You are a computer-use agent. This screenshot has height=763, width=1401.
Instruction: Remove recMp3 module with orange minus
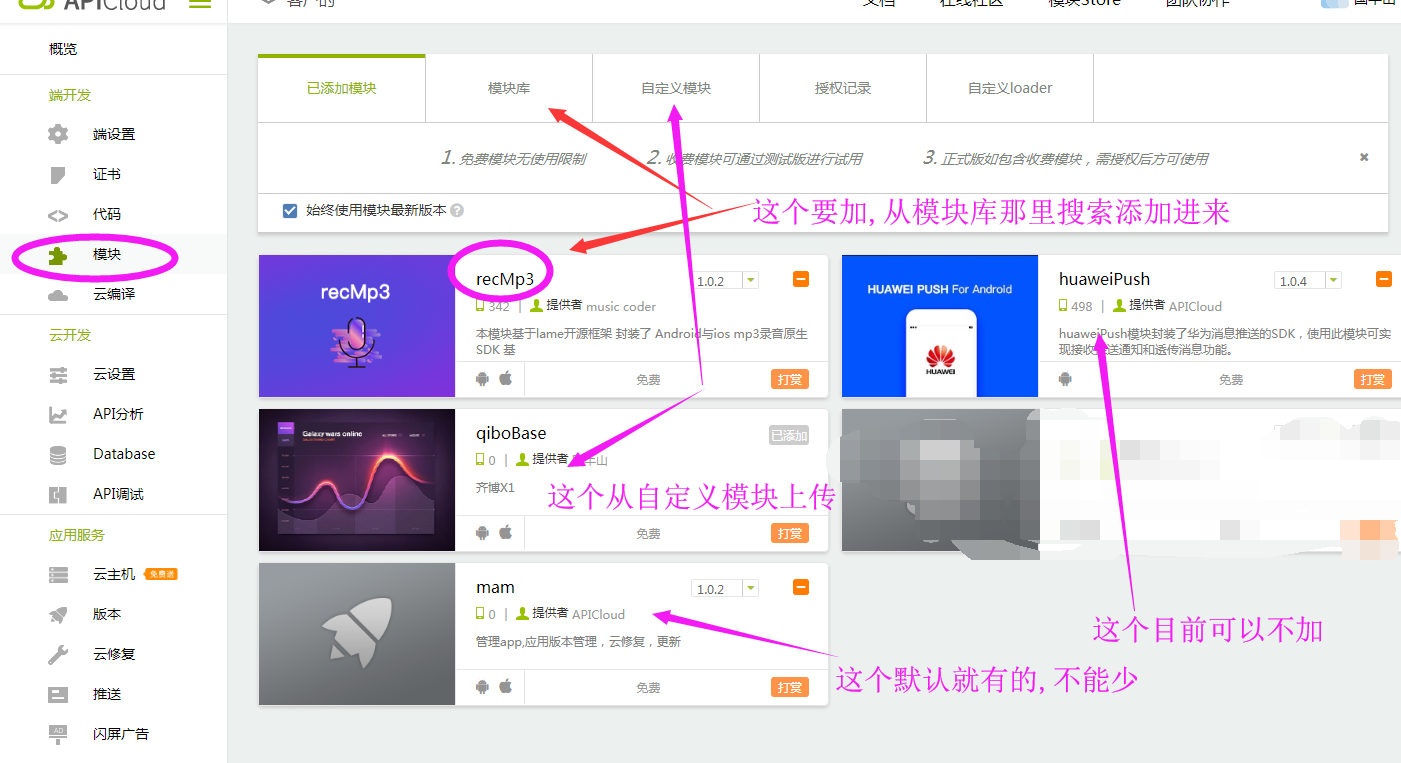coord(801,280)
